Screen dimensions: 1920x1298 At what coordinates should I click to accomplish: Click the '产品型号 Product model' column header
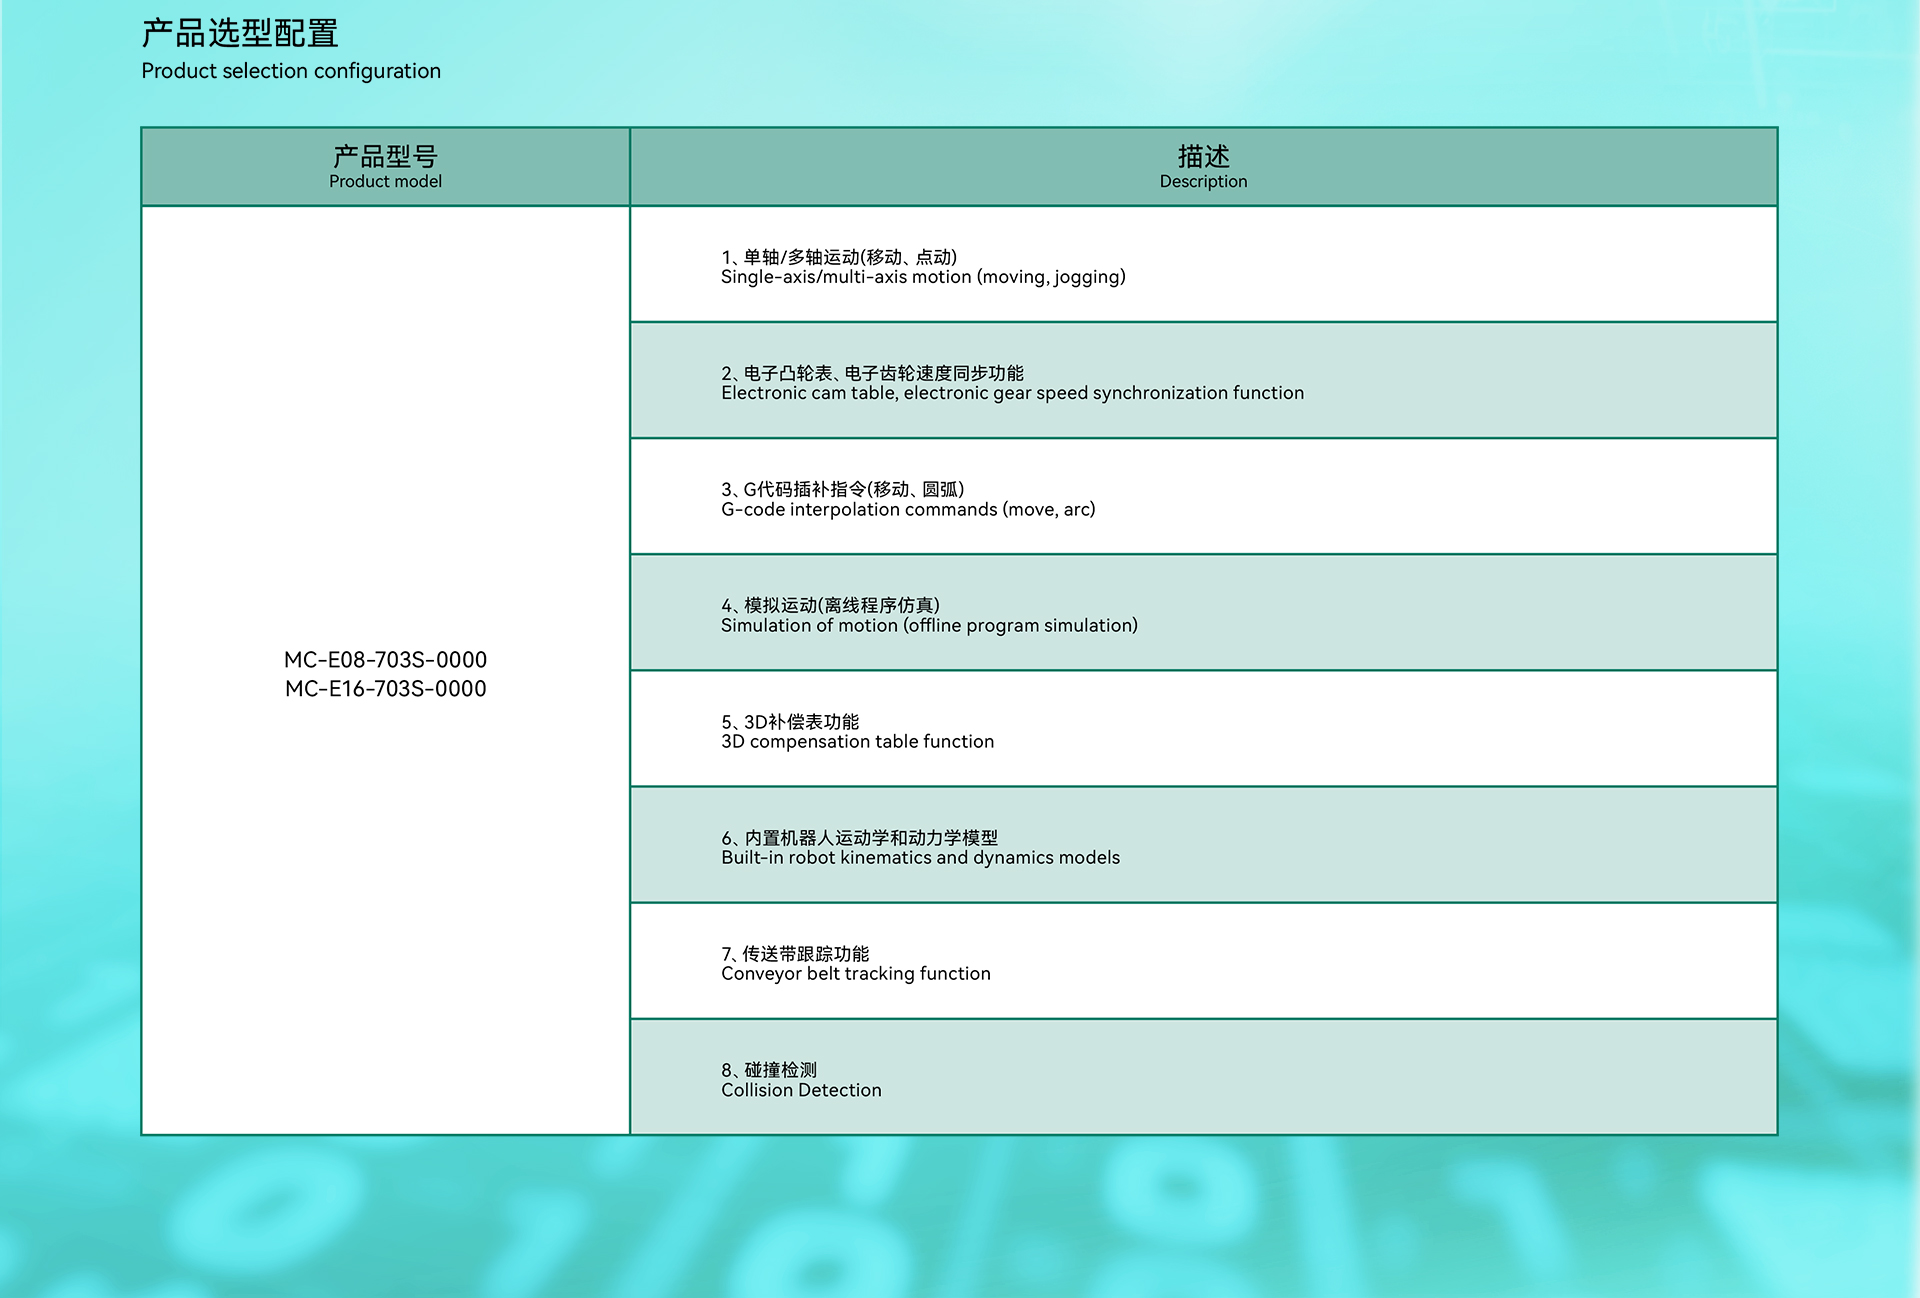pyautogui.click(x=385, y=167)
